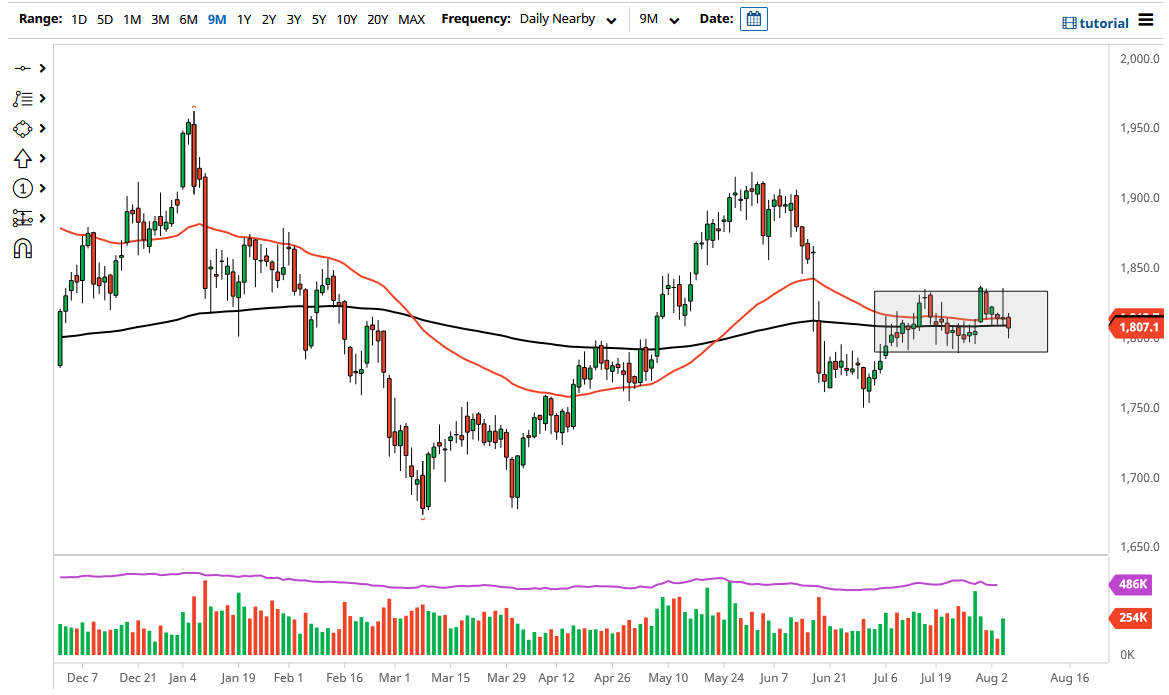The height and width of the screenshot is (695, 1169).
Task: Toggle the magnet snap tool
Action: point(22,248)
